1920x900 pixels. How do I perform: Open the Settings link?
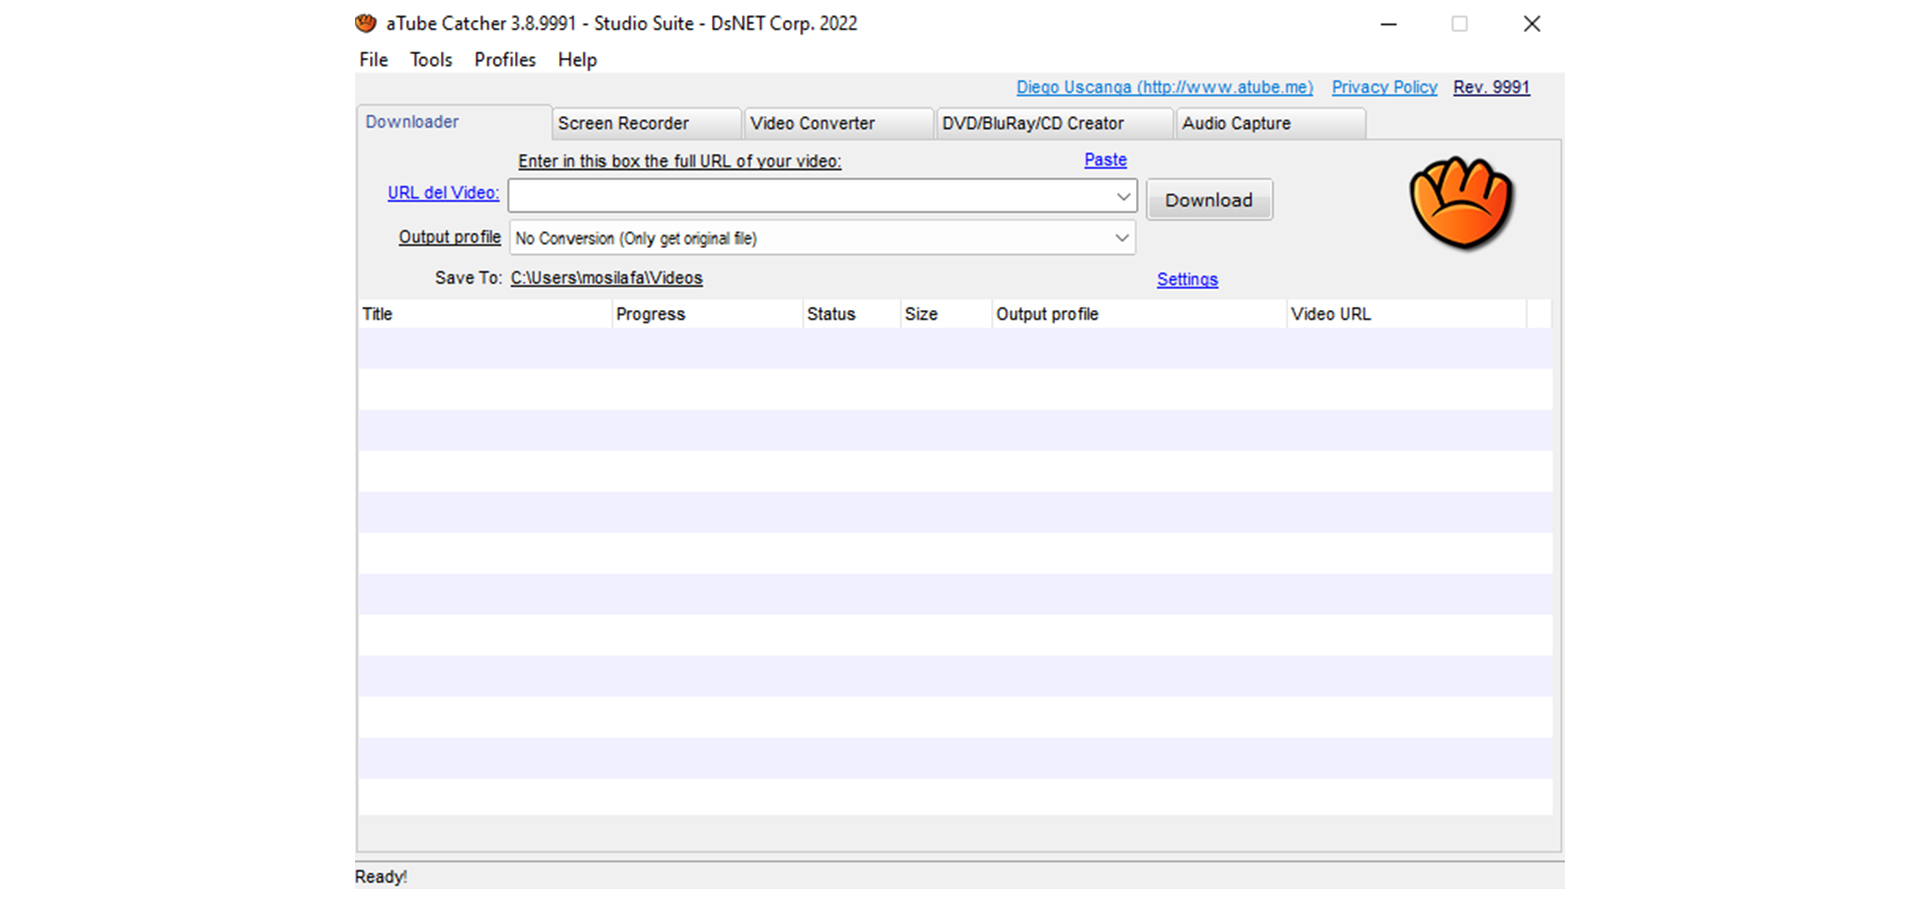1187,280
